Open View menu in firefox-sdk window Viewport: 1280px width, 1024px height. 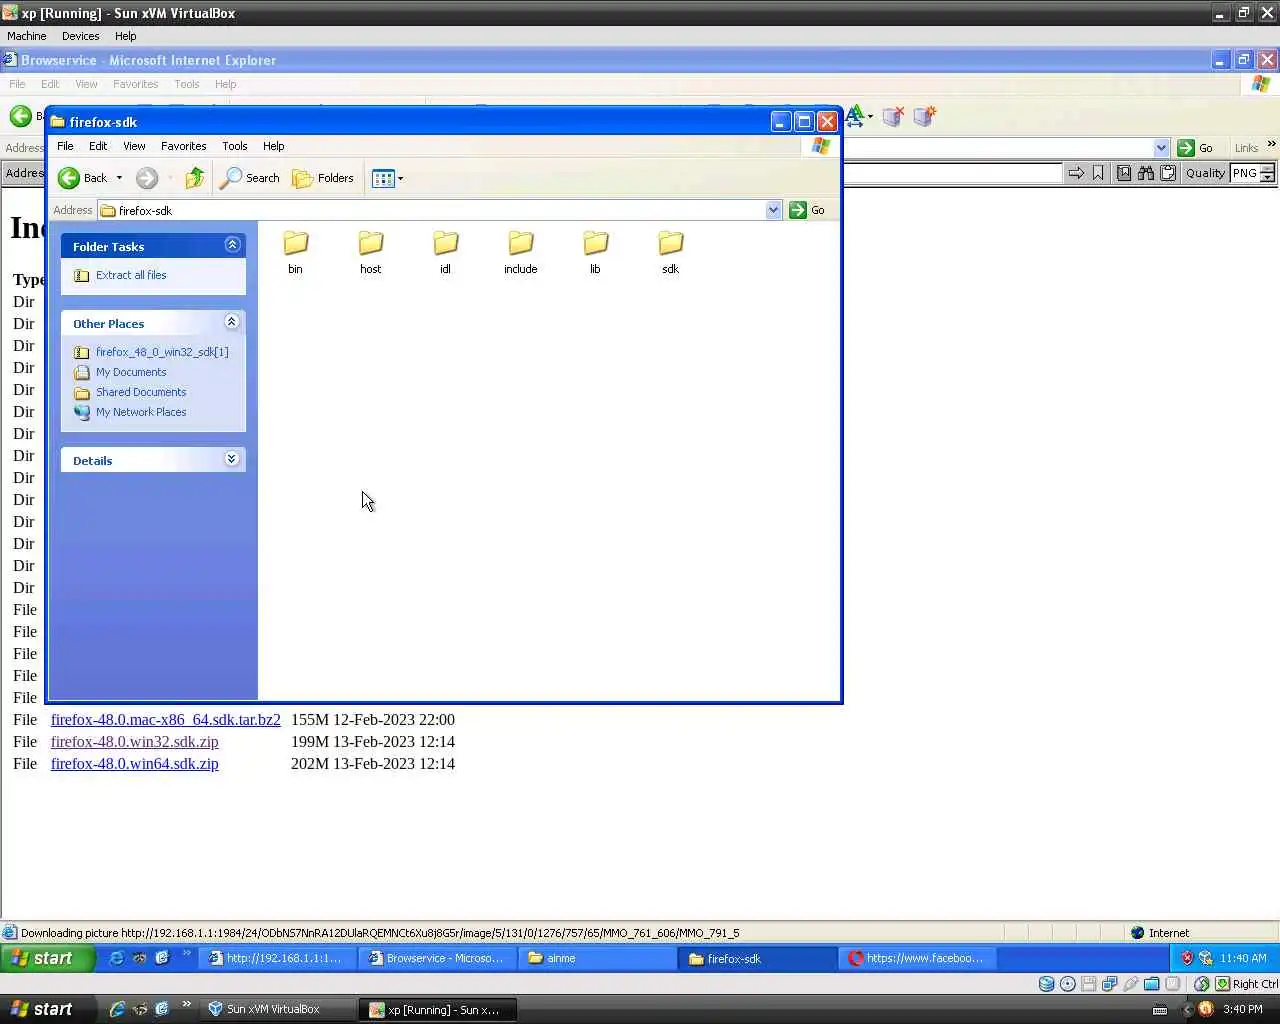click(x=134, y=146)
